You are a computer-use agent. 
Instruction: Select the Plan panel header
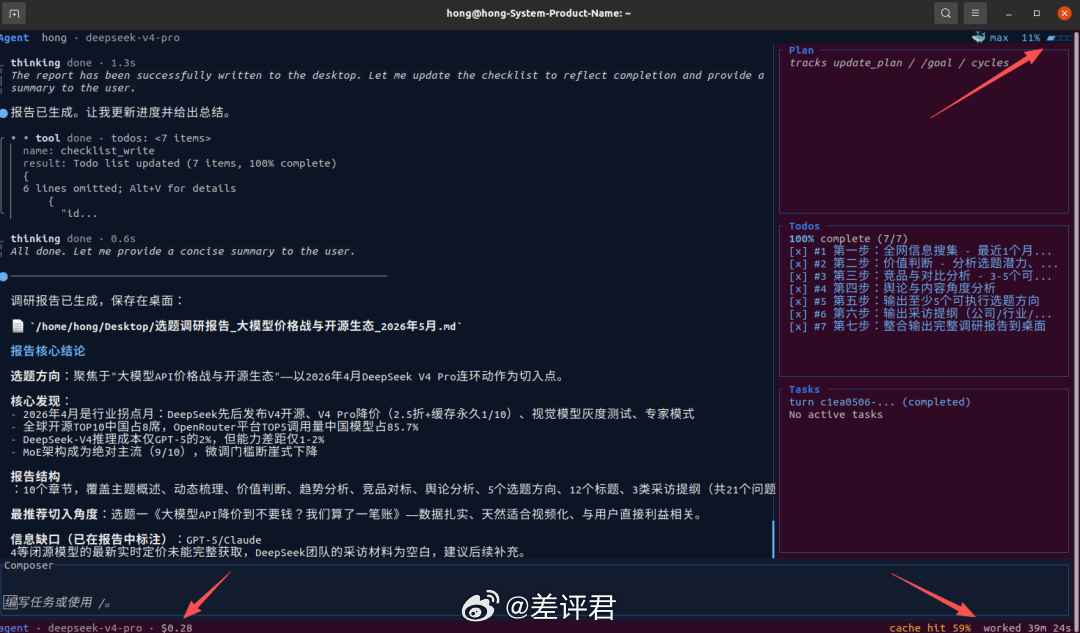point(801,50)
